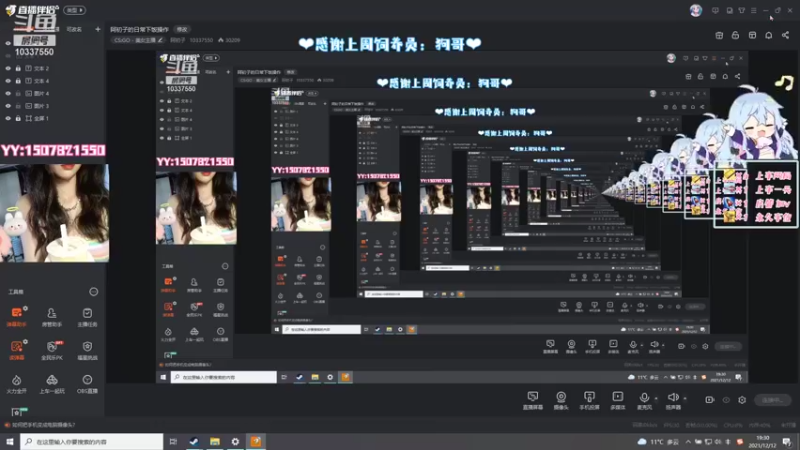This screenshot has width=800, height=450.
Task: Click the bell notification icon in top-right toolbar
Action: coord(768,35)
